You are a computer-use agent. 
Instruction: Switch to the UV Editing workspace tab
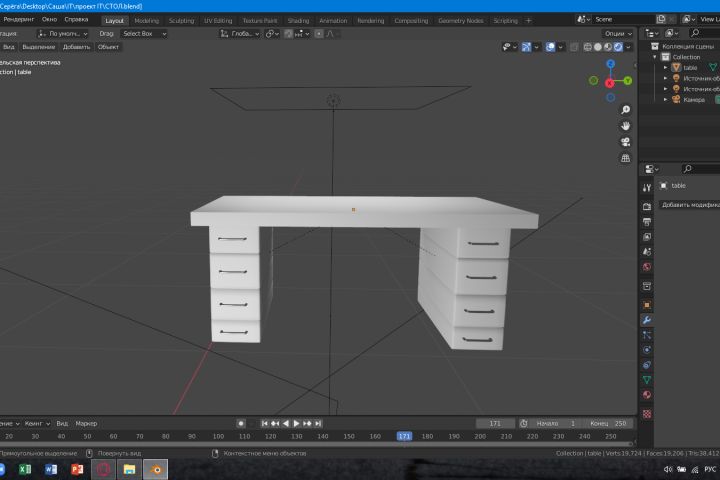pos(218,21)
